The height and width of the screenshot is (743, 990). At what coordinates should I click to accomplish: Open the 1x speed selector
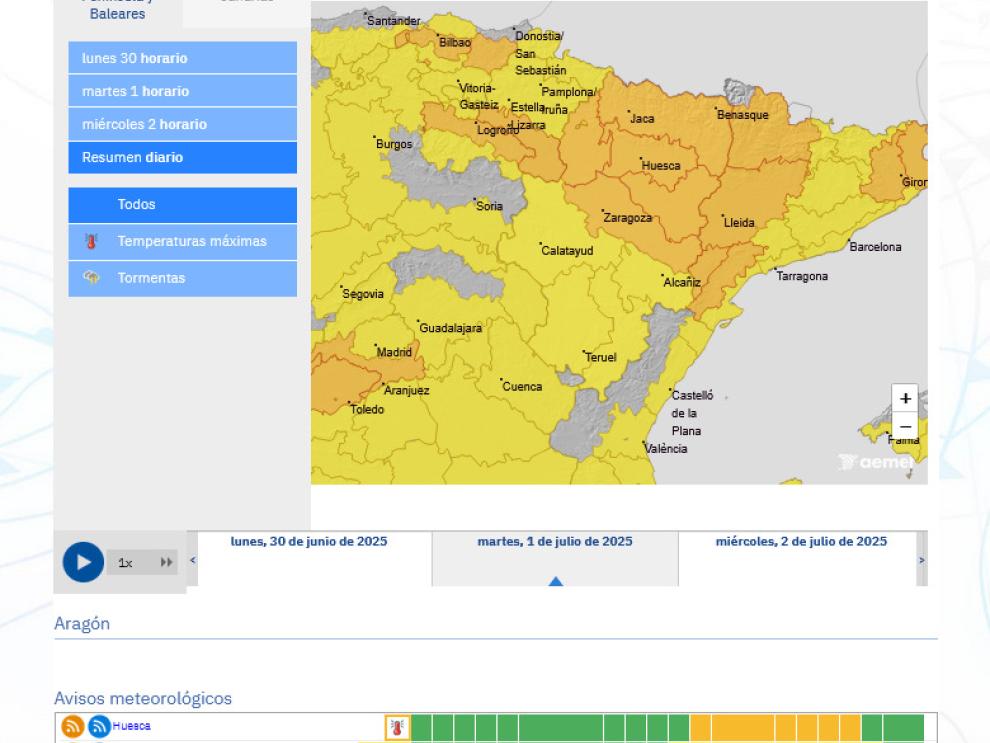(142, 562)
